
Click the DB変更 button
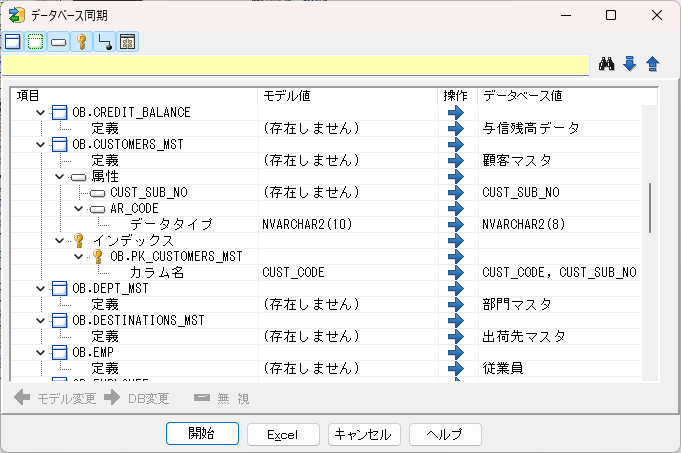(x=136, y=398)
